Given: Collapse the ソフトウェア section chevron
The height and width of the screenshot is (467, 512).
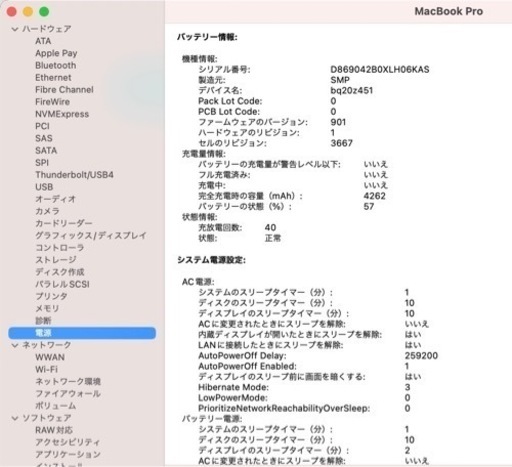Looking at the screenshot, I should pyautogui.click(x=15, y=418).
